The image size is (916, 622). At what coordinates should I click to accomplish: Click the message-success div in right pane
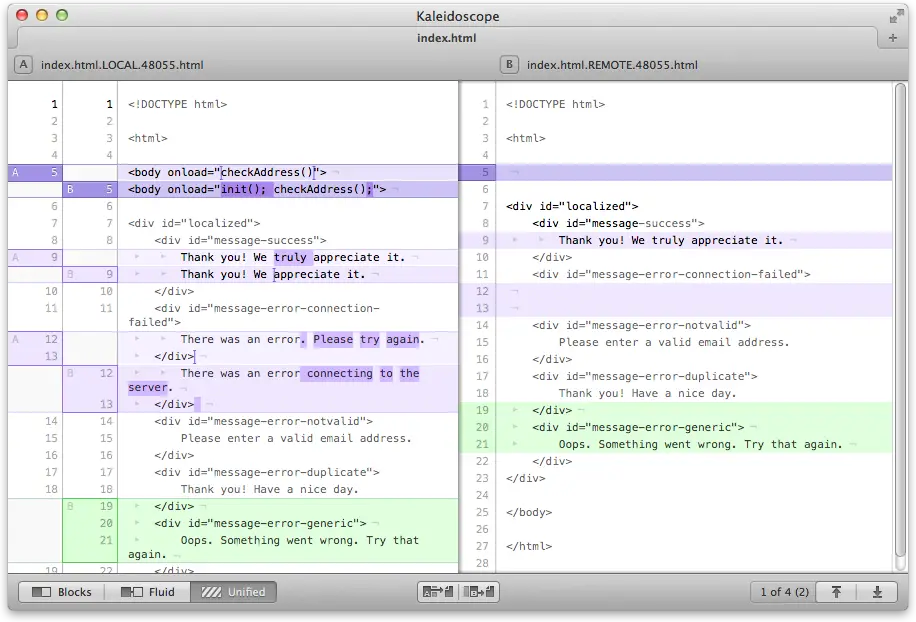pos(618,223)
